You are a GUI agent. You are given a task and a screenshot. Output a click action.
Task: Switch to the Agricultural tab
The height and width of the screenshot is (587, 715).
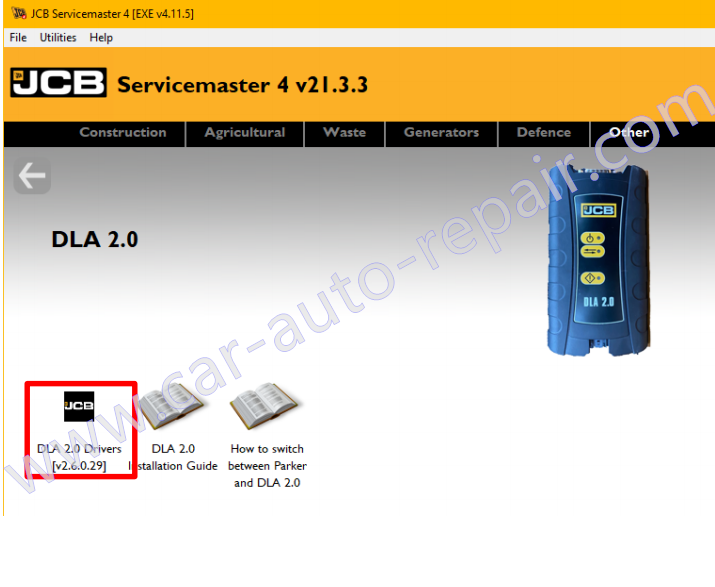point(245,132)
